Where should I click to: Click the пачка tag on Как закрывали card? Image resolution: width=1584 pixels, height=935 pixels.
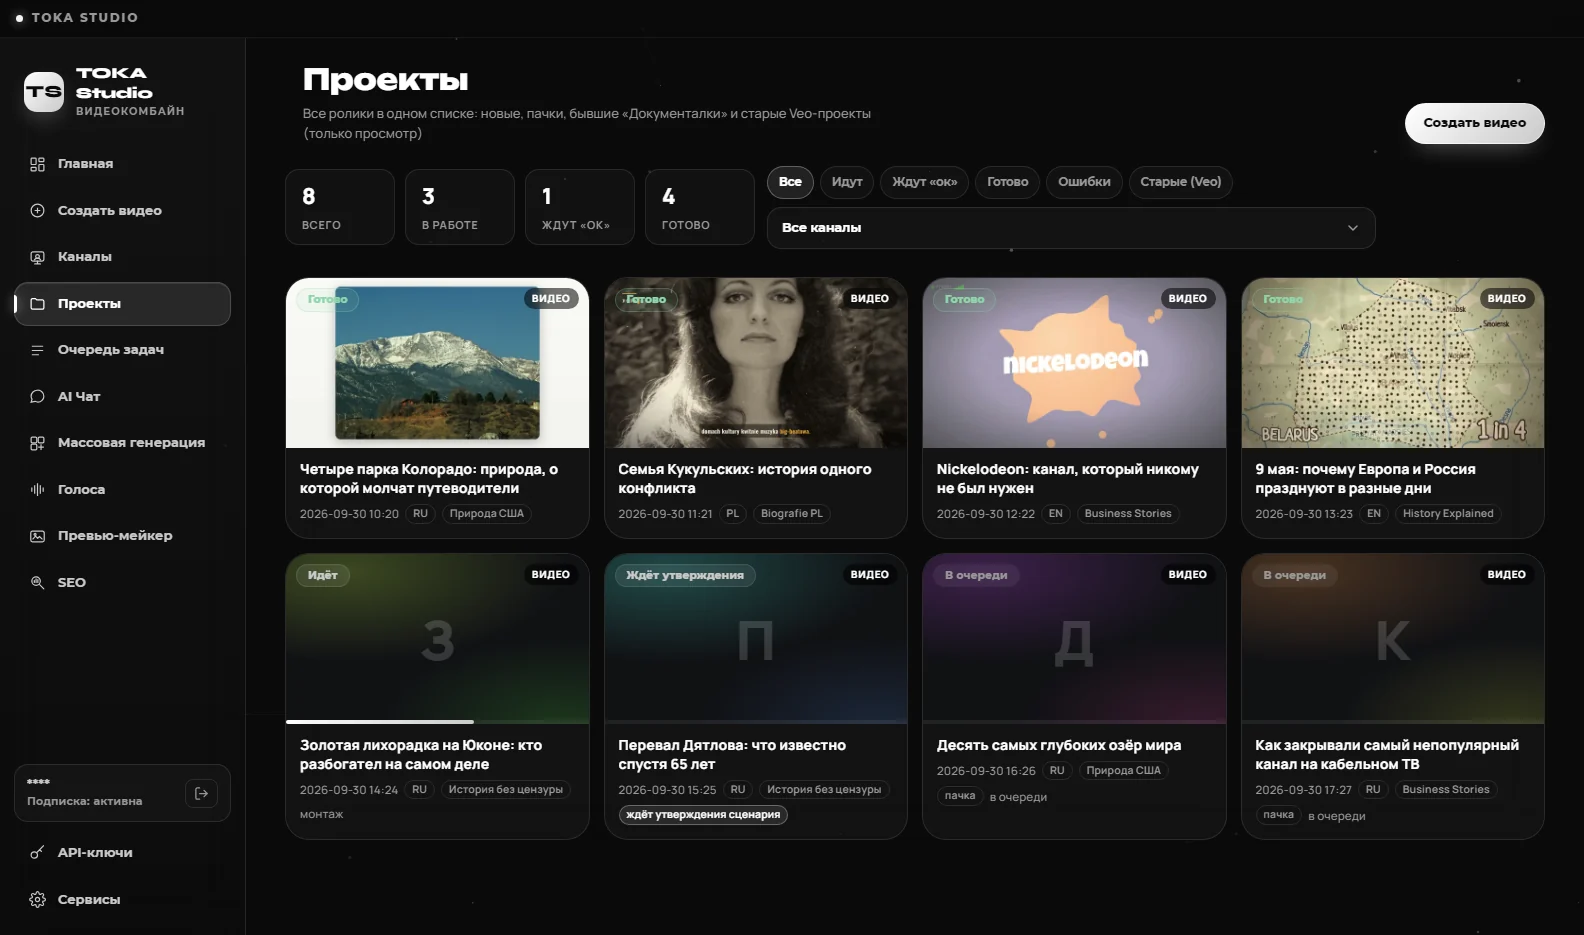pyautogui.click(x=1278, y=815)
